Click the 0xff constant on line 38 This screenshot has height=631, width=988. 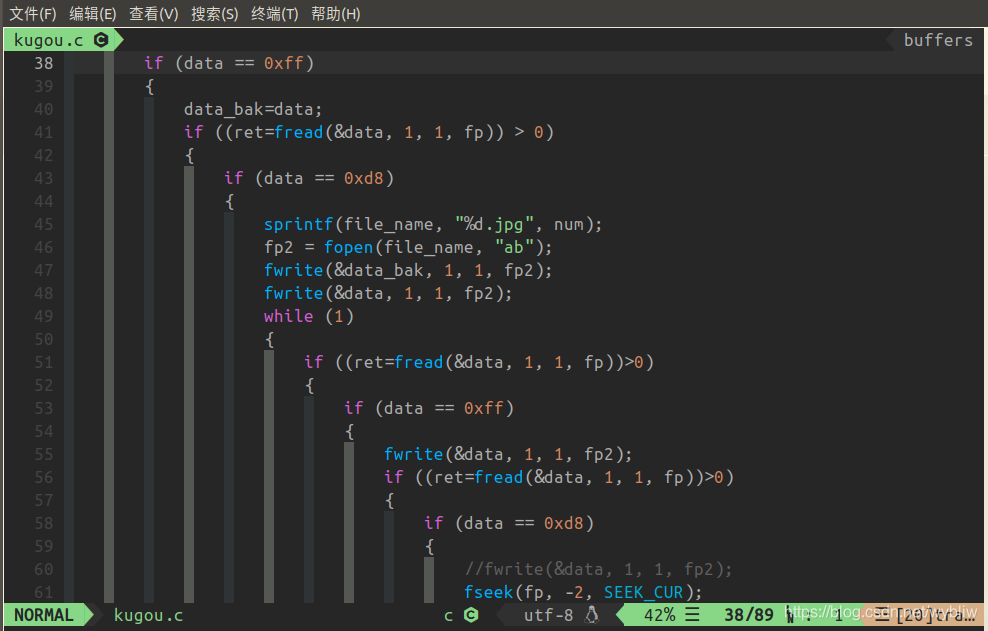tap(284, 64)
